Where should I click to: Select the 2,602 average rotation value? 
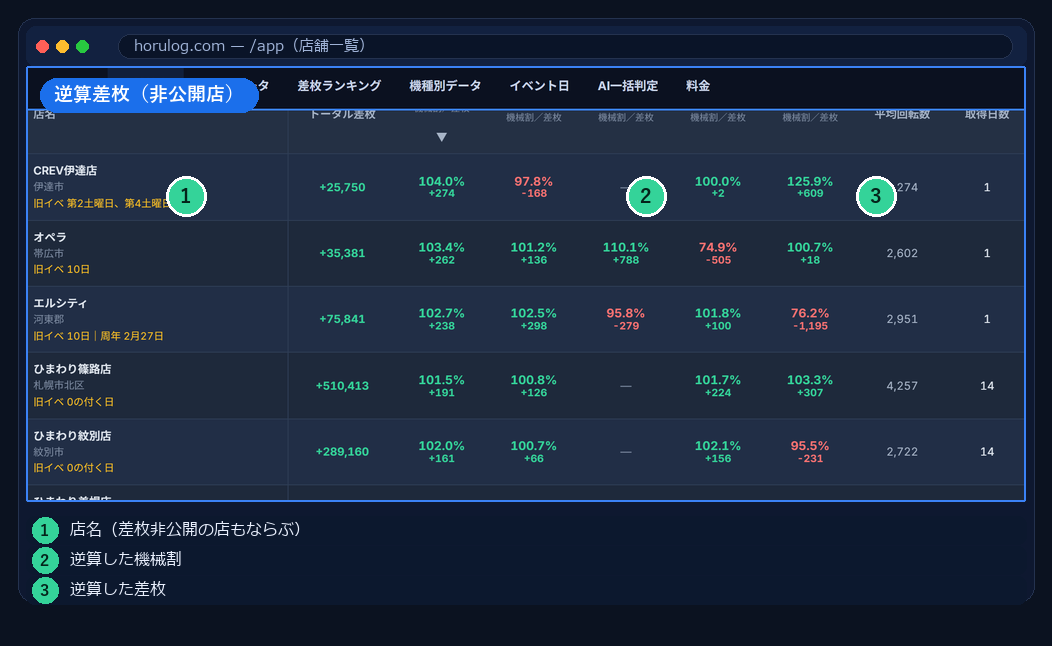(902, 253)
